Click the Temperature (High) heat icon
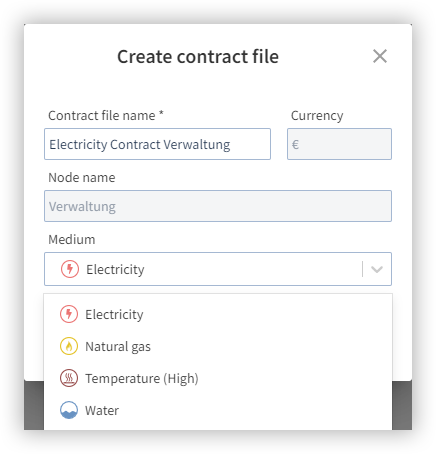This screenshot has width=436, height=454. click(69, 378)
